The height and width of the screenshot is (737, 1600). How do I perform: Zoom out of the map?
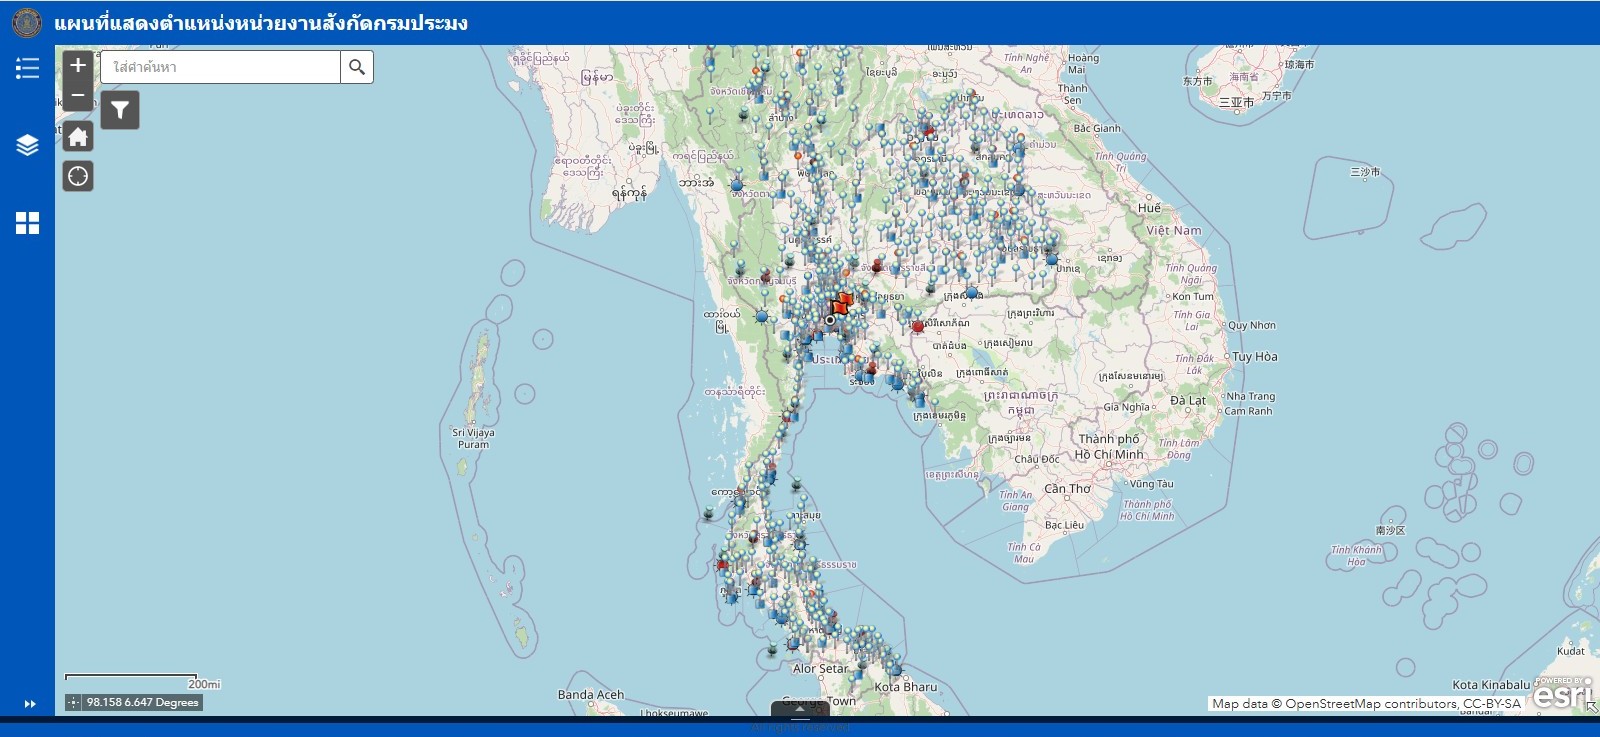(78, 96)
